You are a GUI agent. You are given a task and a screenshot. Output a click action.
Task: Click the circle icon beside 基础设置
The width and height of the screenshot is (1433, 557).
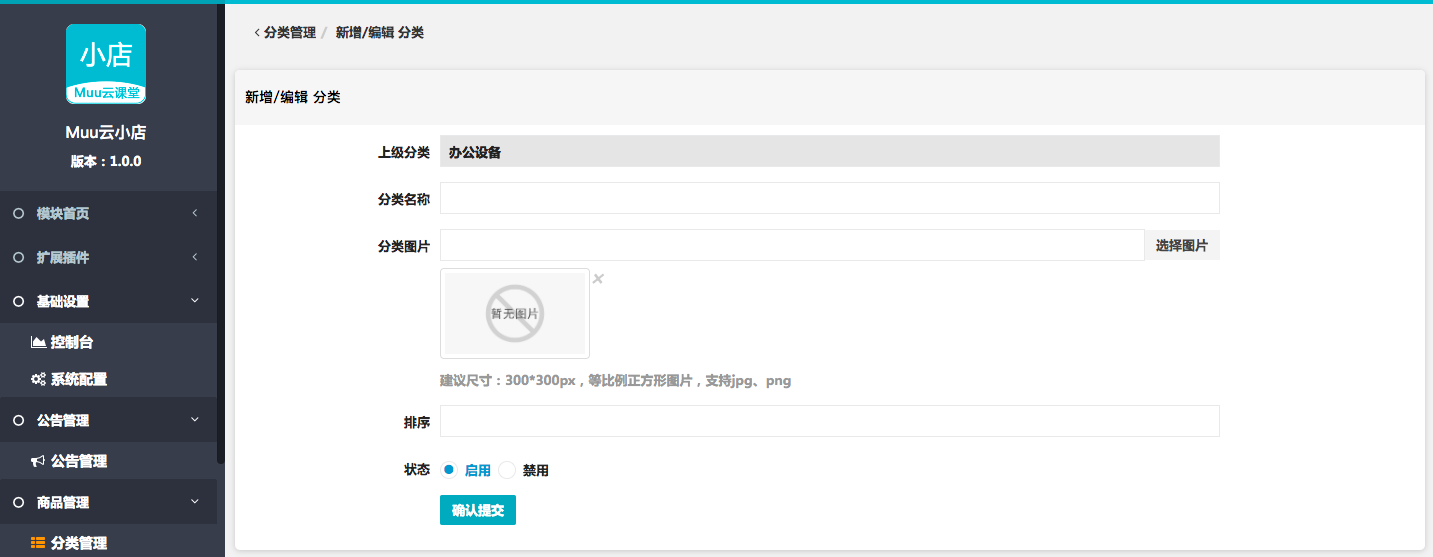point(18,302)
